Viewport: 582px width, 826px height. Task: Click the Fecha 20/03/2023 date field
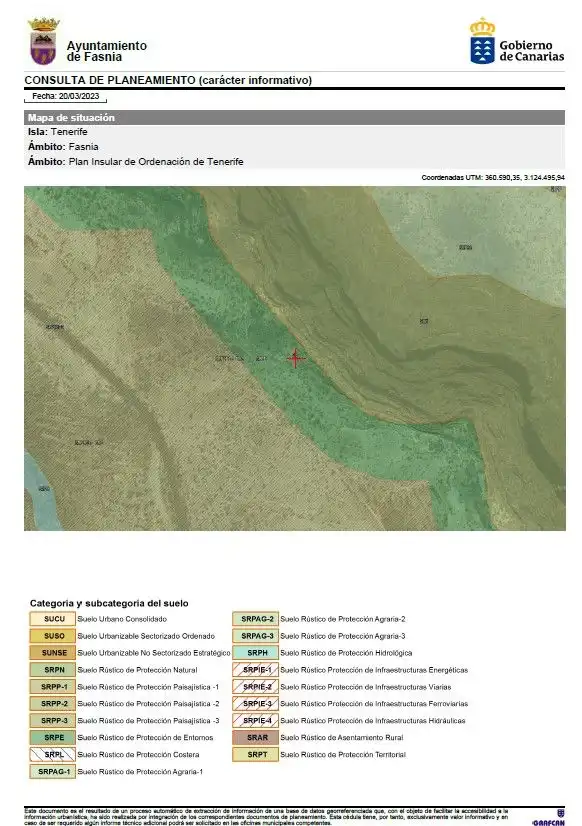[65, 96]
